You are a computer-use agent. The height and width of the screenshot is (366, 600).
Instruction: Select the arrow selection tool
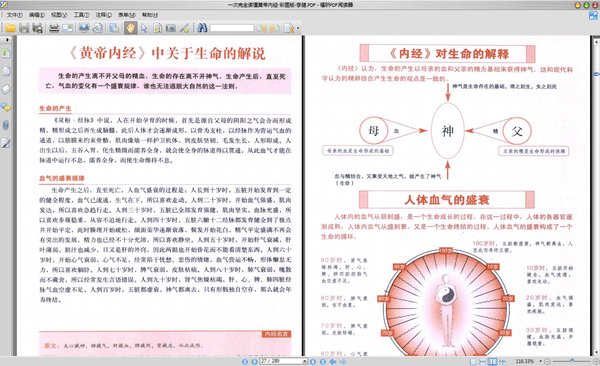tap(144, 28)
